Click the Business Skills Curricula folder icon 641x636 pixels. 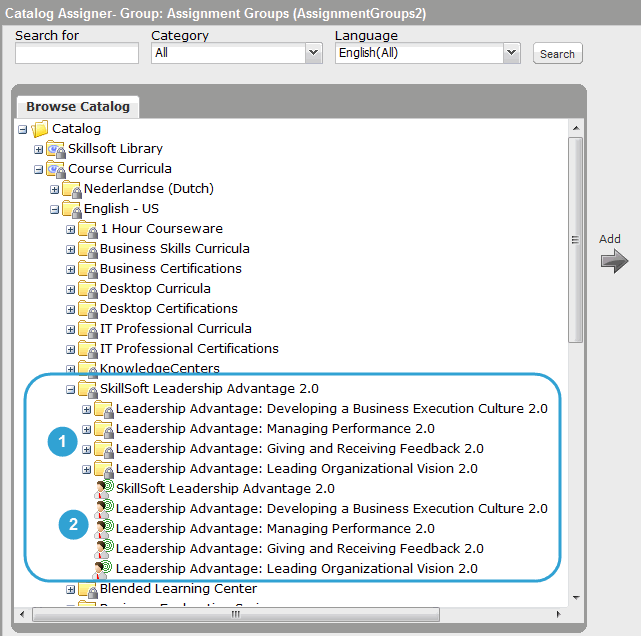(x=88, y=249)
